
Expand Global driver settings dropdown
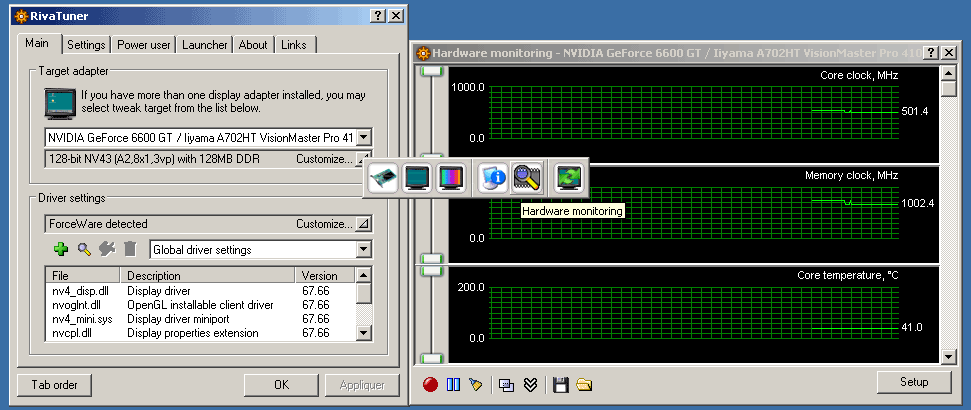coord(365,250)
